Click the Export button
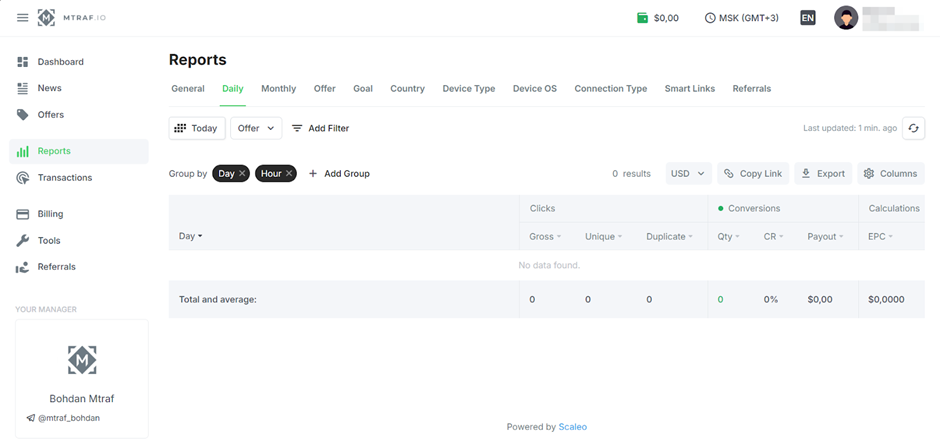Screen dimensions: 940x445 tap(823, 174)
